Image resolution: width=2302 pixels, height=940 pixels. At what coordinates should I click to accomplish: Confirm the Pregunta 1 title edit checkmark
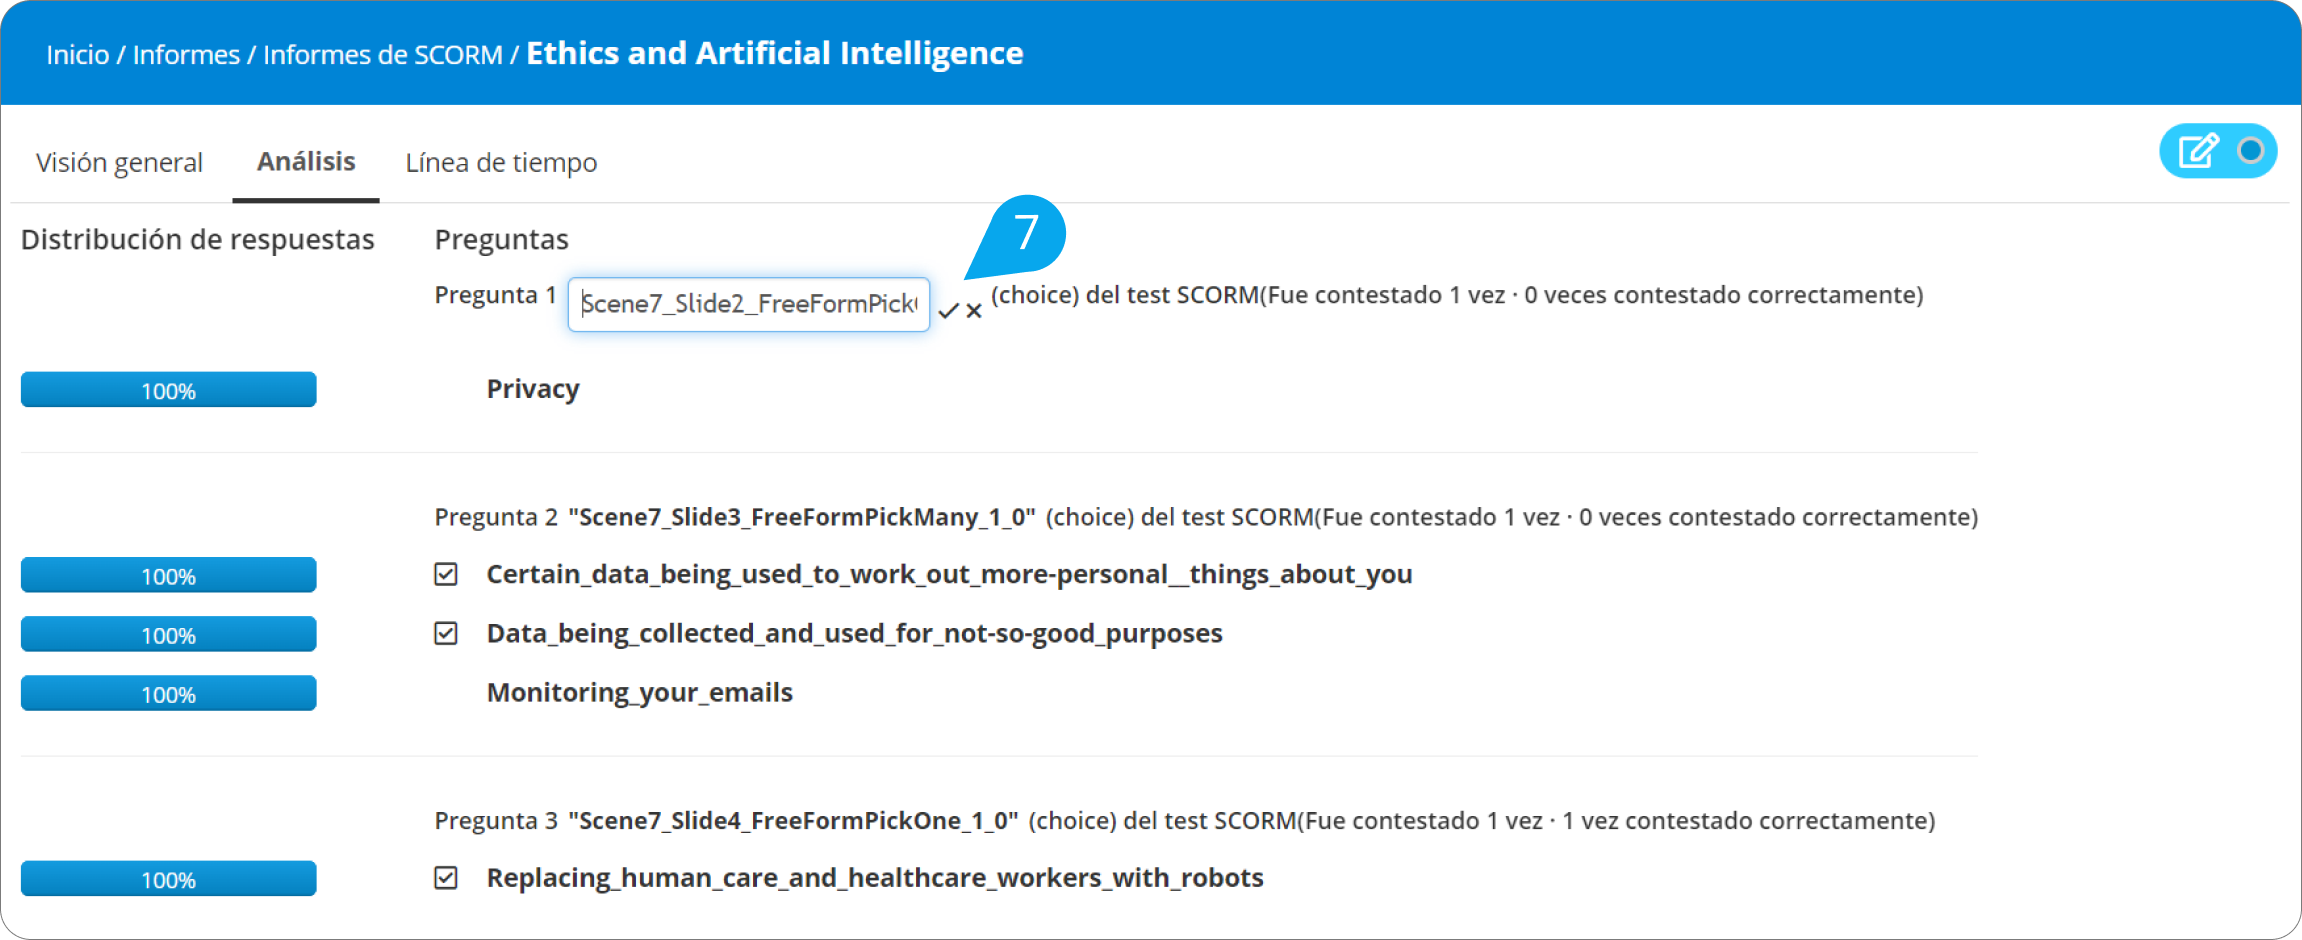coord(948,311)
